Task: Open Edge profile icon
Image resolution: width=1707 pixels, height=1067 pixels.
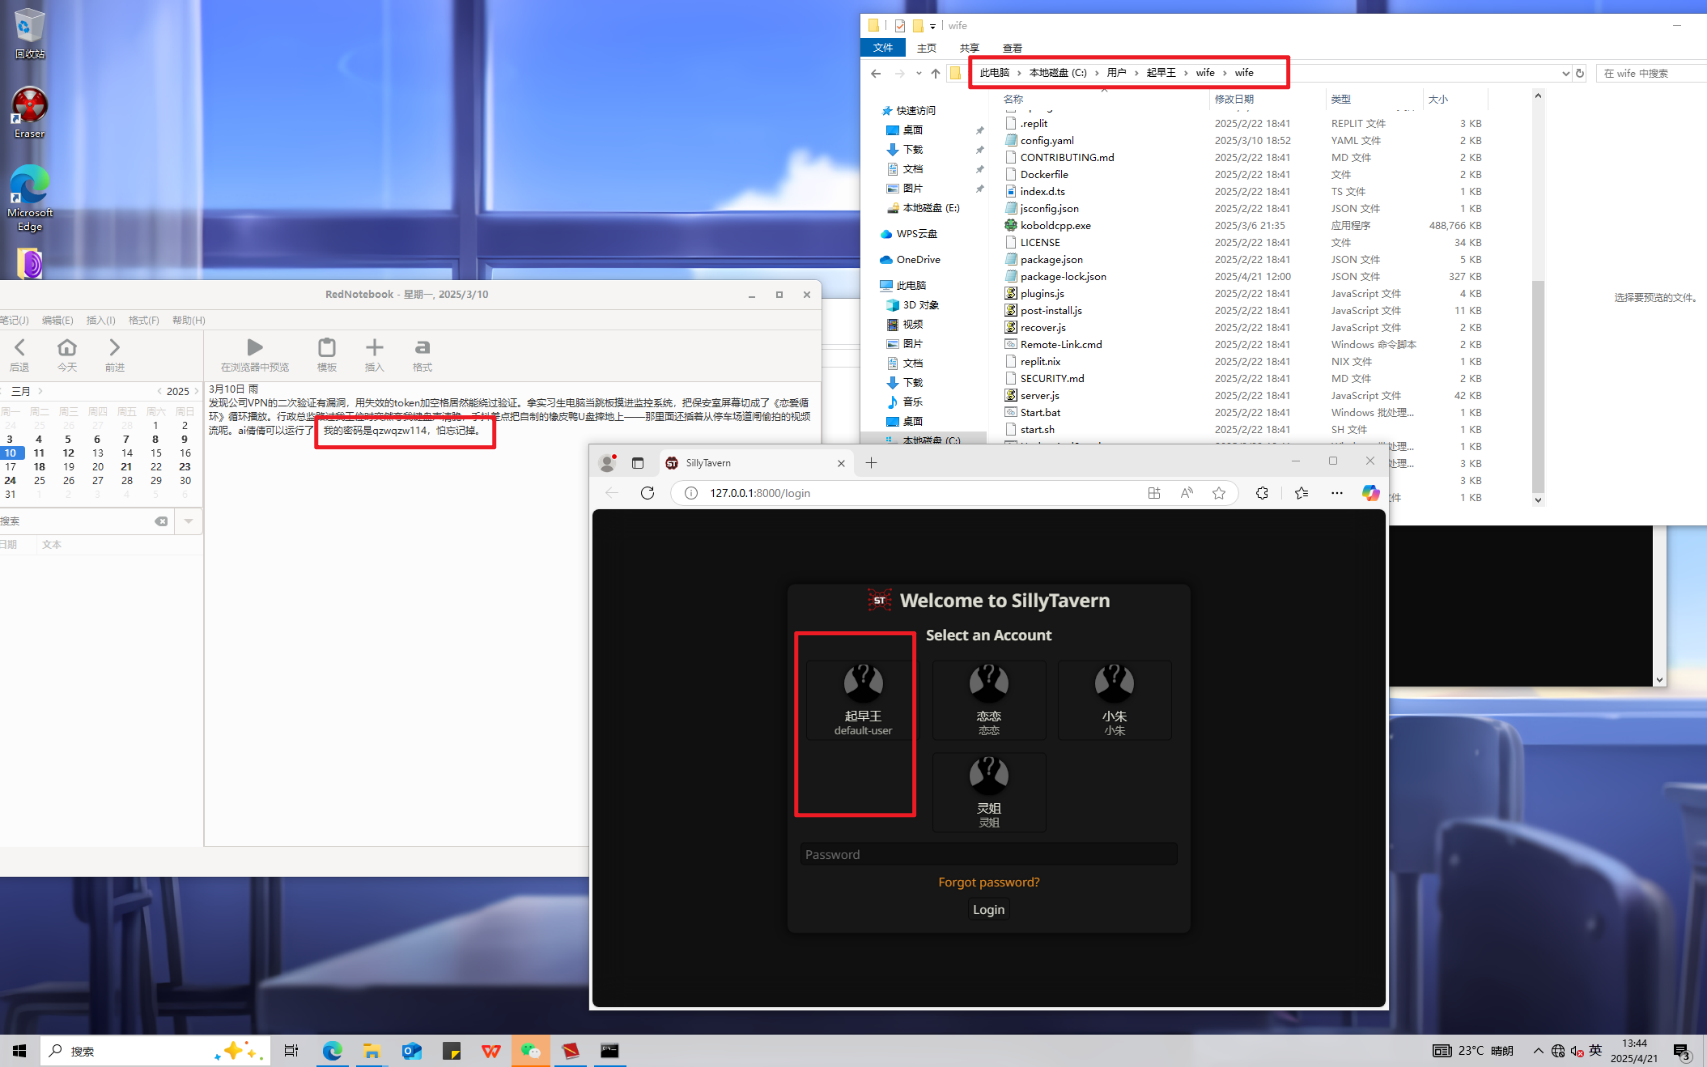Action: coord(607,463)
